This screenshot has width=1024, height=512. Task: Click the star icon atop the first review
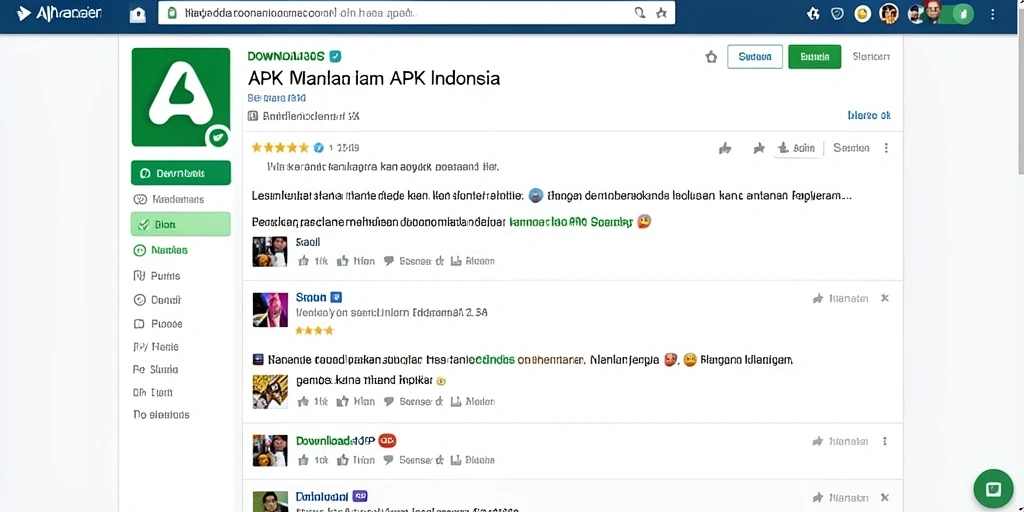(x=759, y=148)
